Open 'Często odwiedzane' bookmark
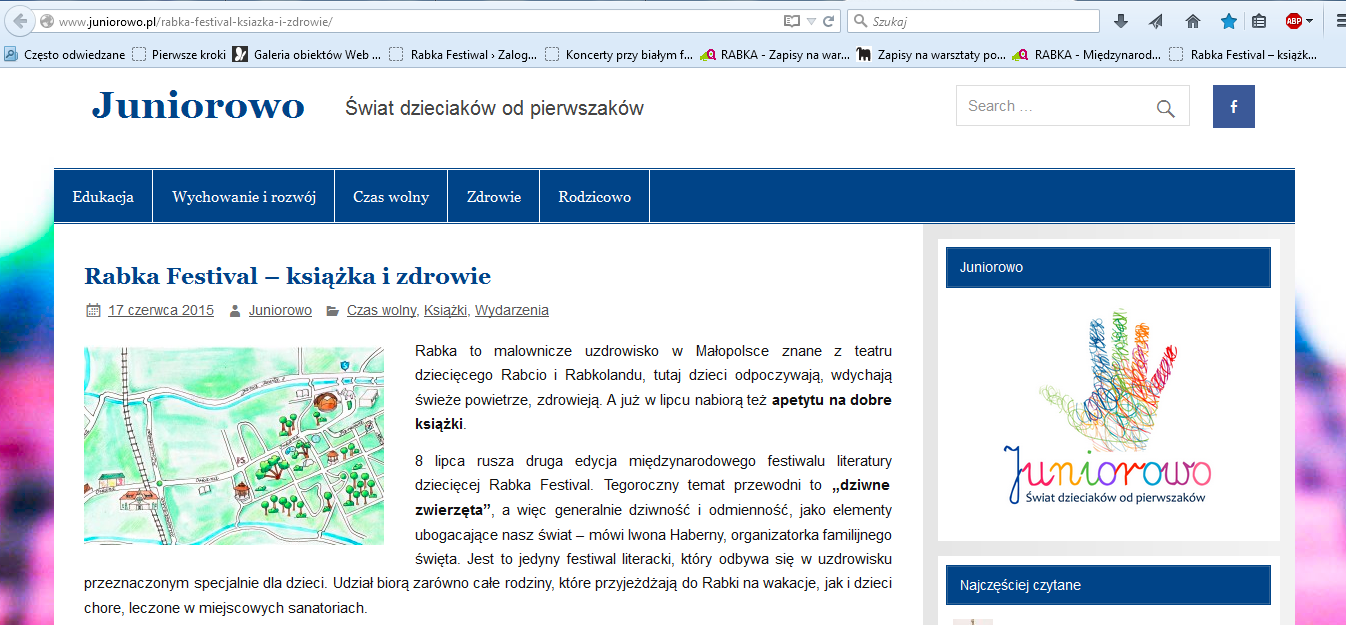 (x=67, y=55)
